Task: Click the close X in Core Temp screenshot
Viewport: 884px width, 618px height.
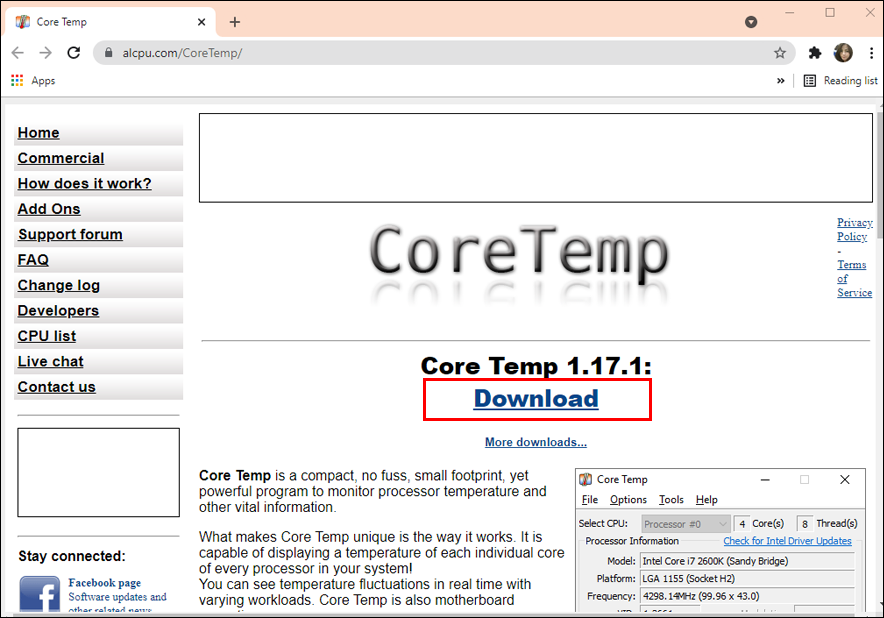Action: 845,479
